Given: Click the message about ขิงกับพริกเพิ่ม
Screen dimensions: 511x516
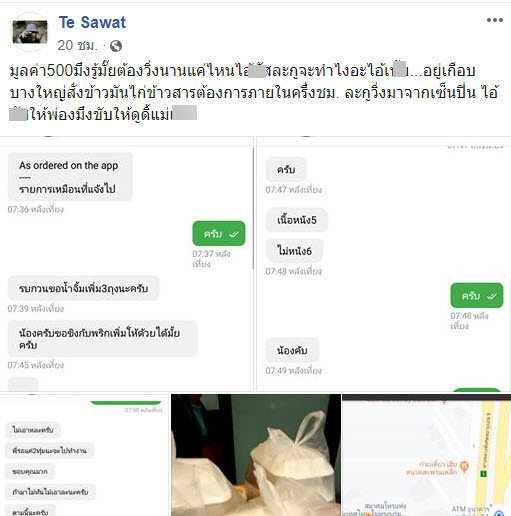Looking at the screenshot, I should (102, 339).
